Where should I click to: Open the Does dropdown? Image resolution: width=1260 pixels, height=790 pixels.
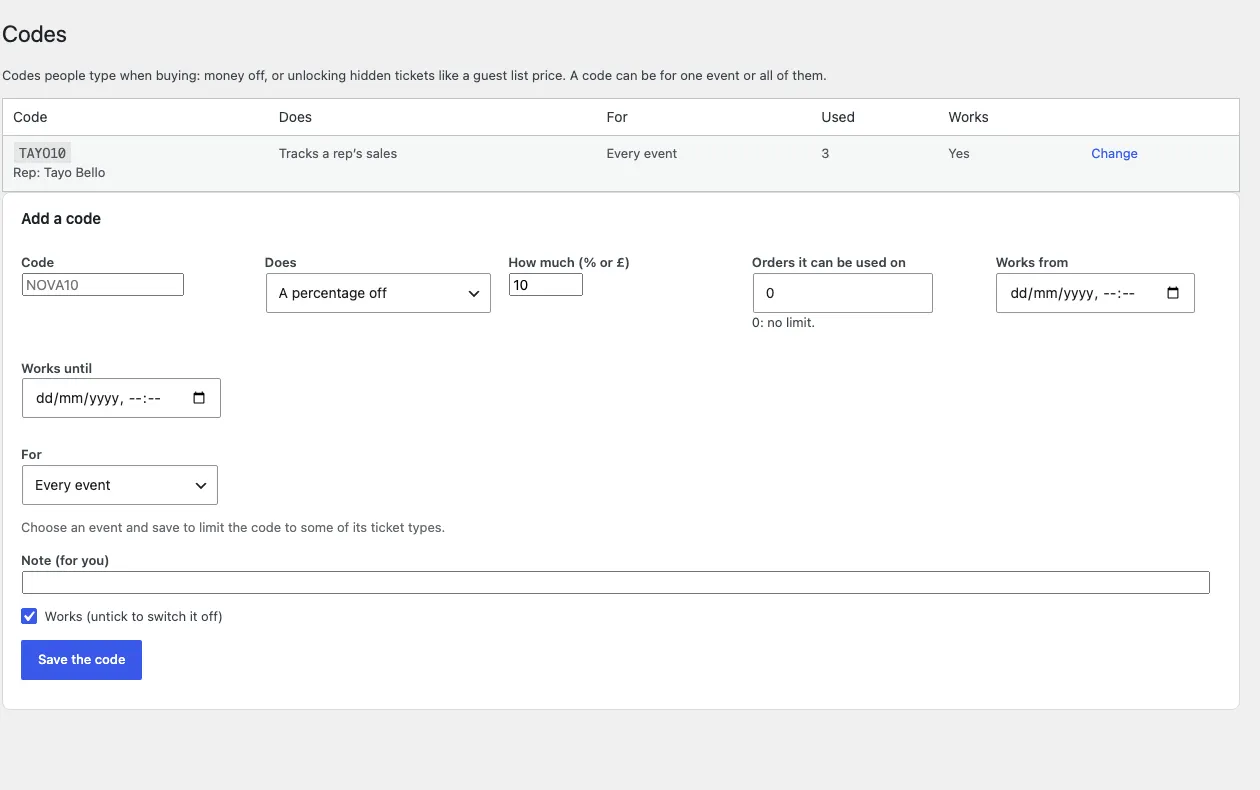pos(378,293)
